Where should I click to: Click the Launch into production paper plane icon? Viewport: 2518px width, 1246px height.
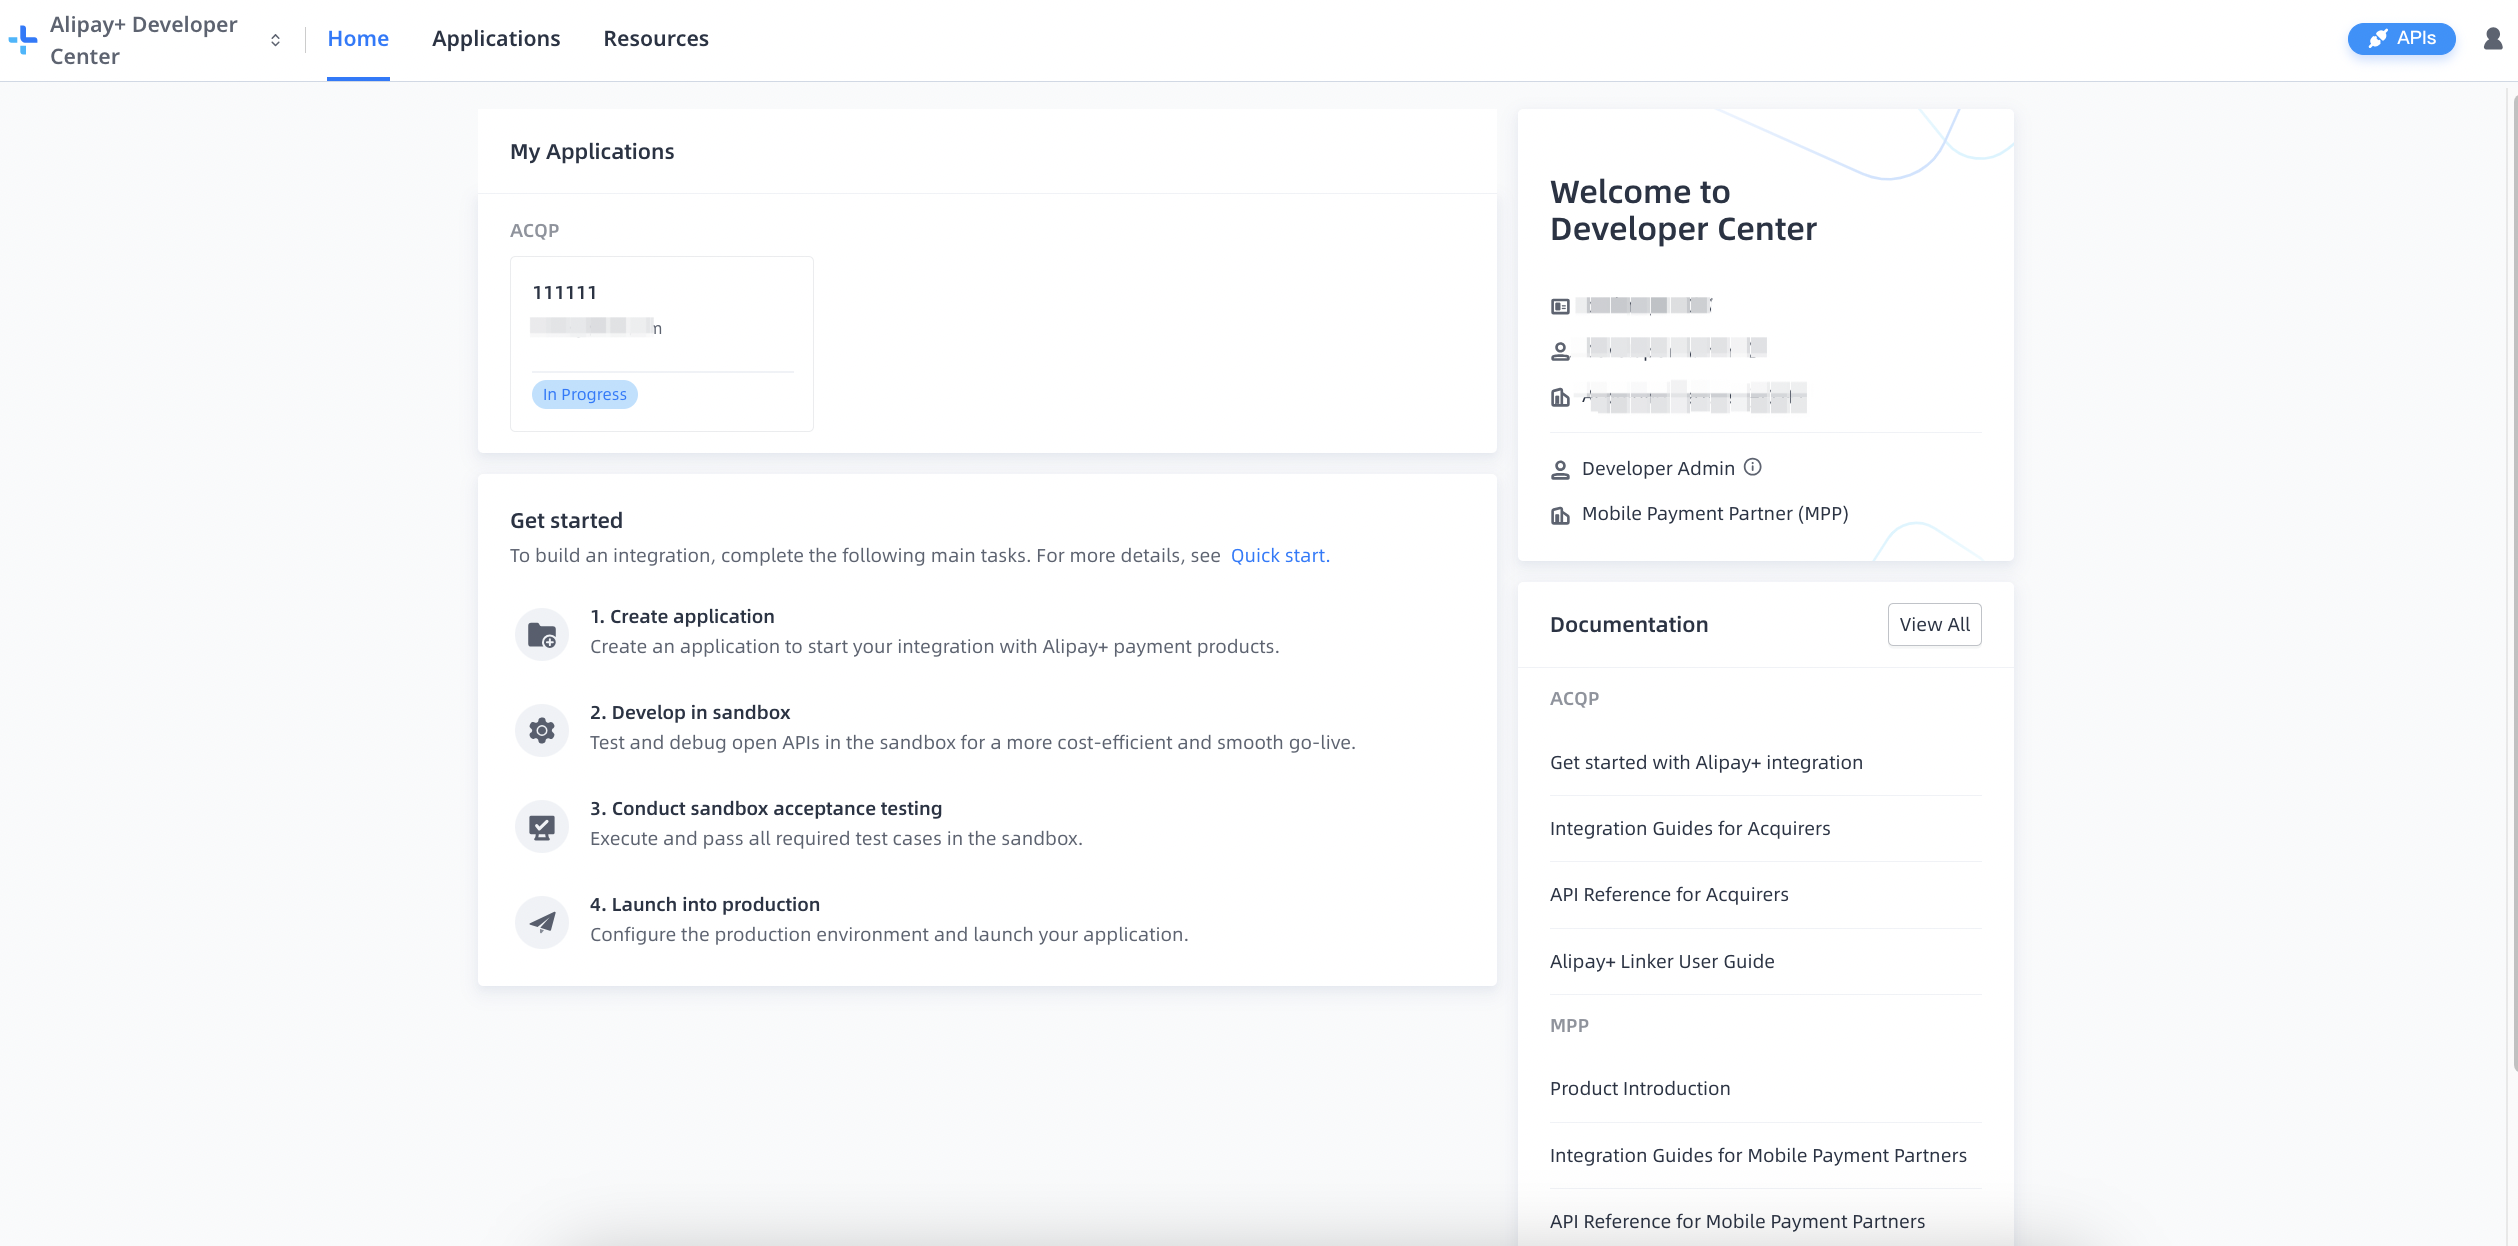point(541,921)
